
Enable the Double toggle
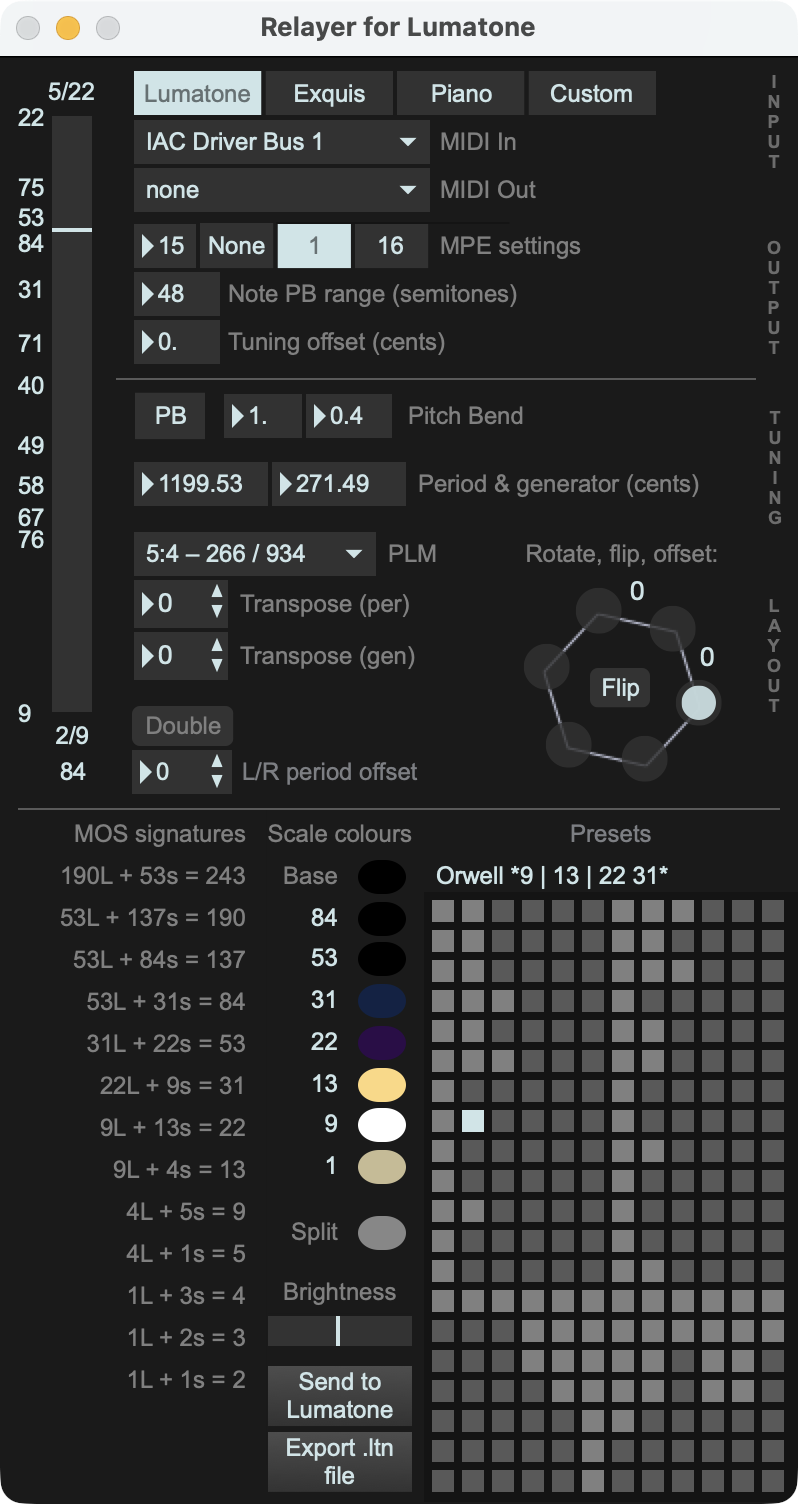[x=183, y=726]
